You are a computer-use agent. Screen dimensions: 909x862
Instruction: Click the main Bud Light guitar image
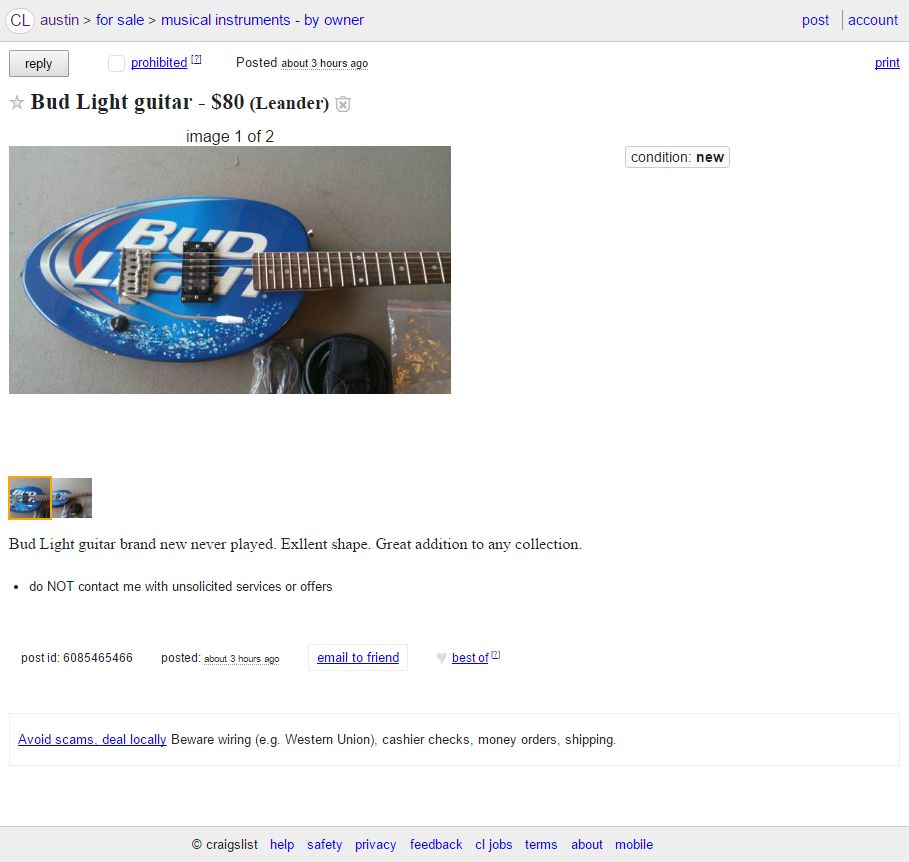pyautogui.click(x=230, y=270)
